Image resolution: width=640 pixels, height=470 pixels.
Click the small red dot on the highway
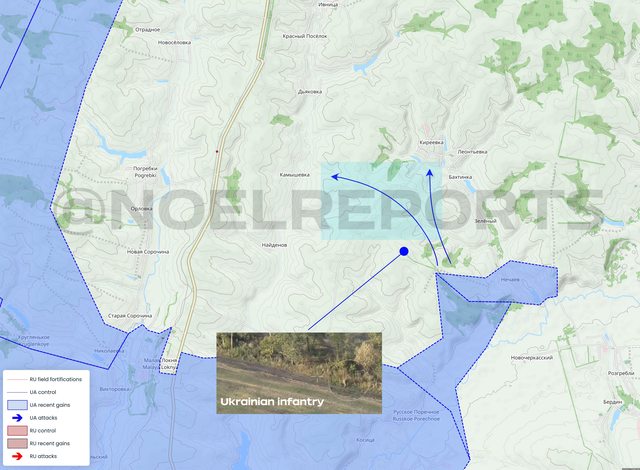pos(217,151)
